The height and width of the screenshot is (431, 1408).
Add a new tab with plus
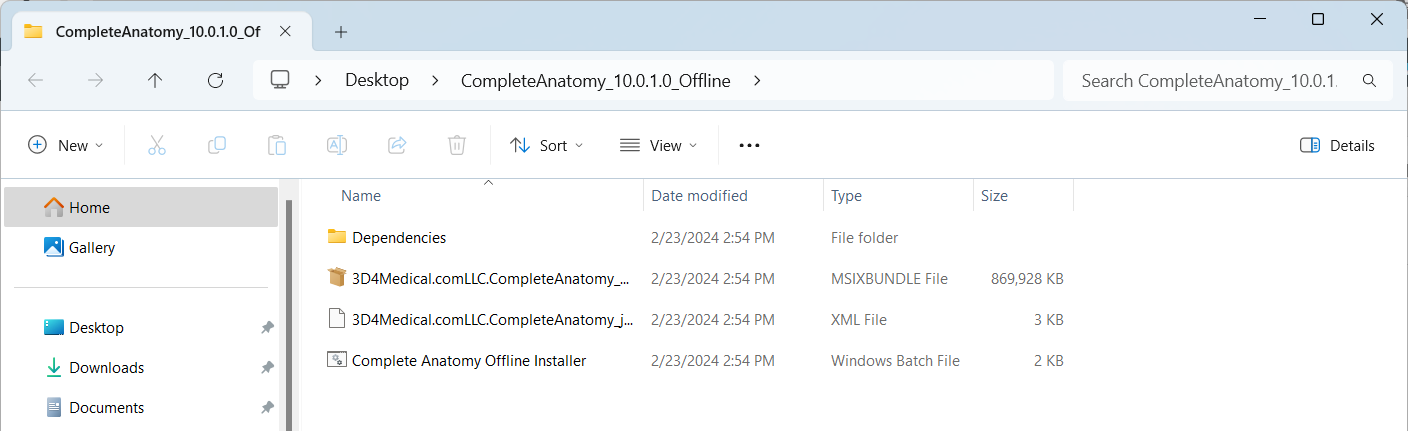coord(341,32)
